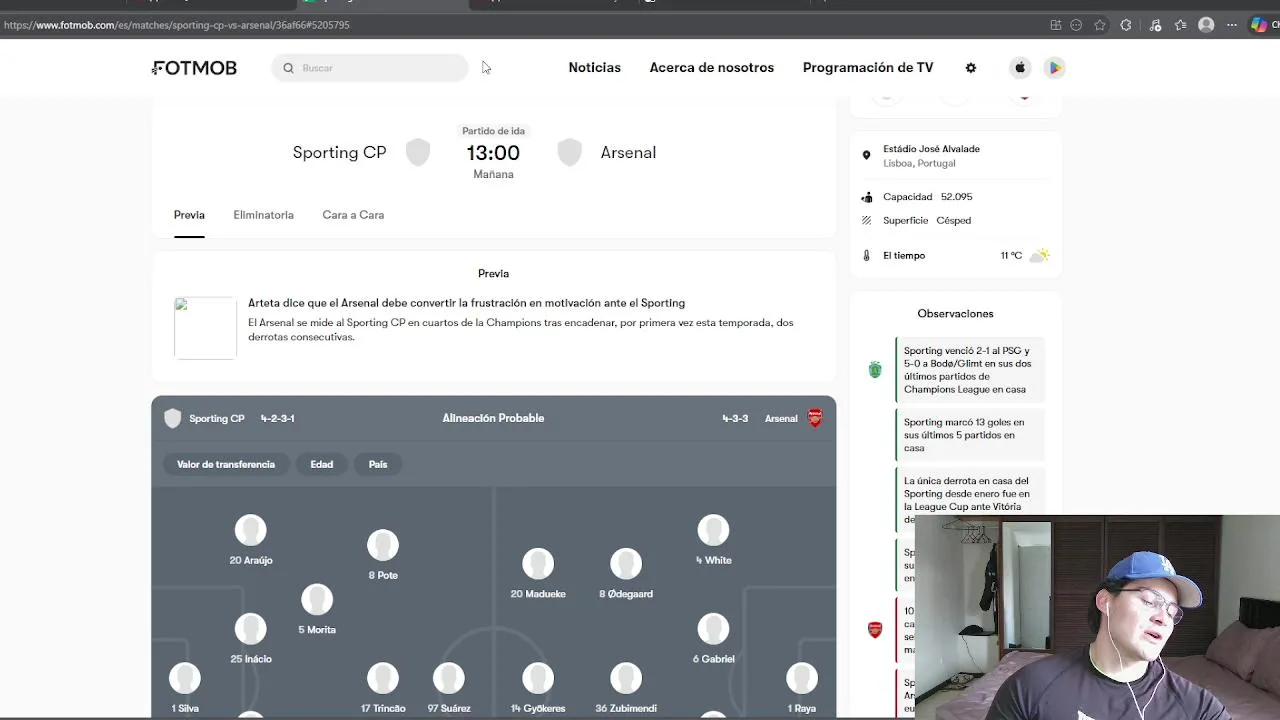Open browser profile avatar
Image resolution: width=1280 pixels, height=720 pixels.
1206,25
